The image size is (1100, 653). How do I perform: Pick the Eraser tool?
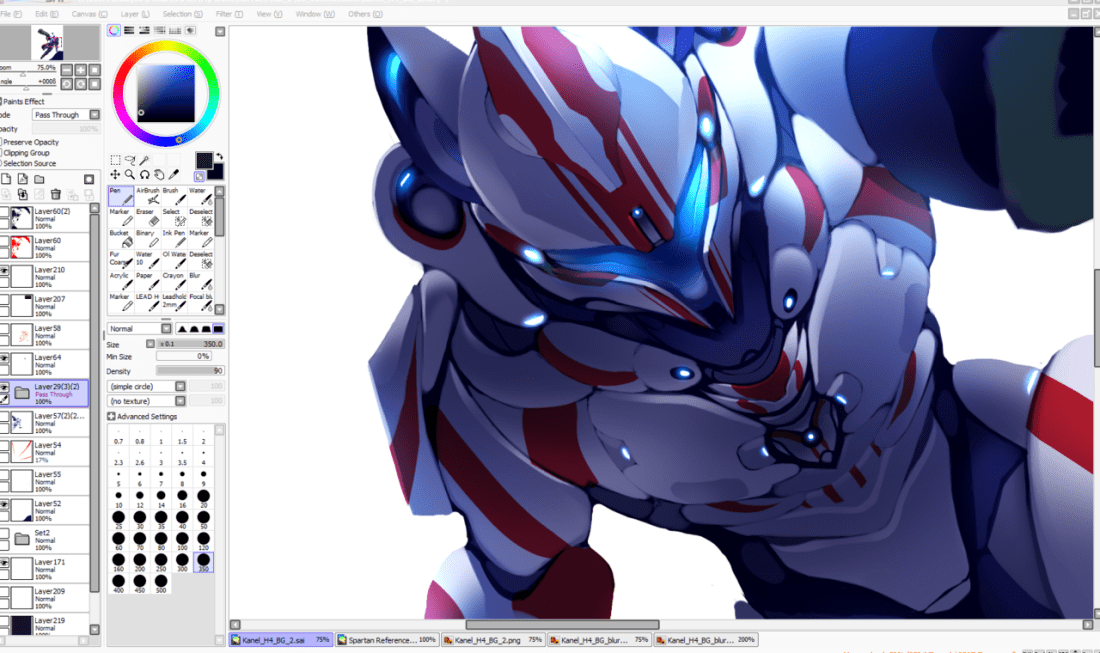pos(147,219)
